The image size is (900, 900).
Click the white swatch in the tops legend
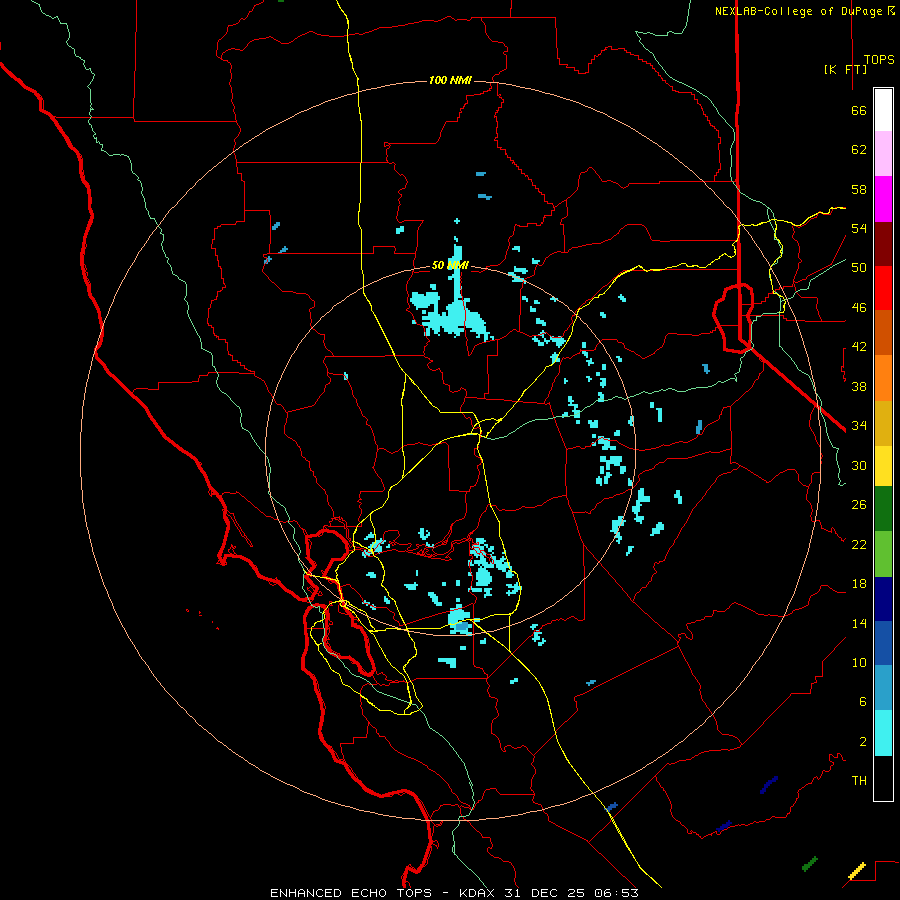coord(883,110)
